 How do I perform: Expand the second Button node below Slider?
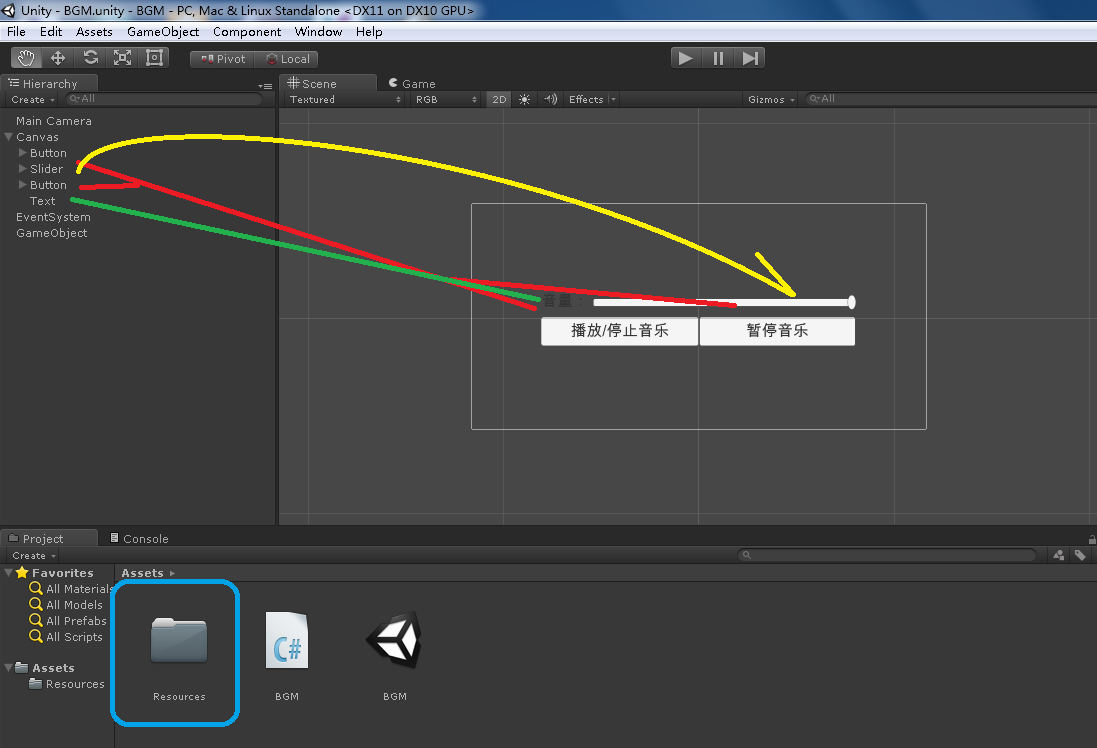[22, 185]
